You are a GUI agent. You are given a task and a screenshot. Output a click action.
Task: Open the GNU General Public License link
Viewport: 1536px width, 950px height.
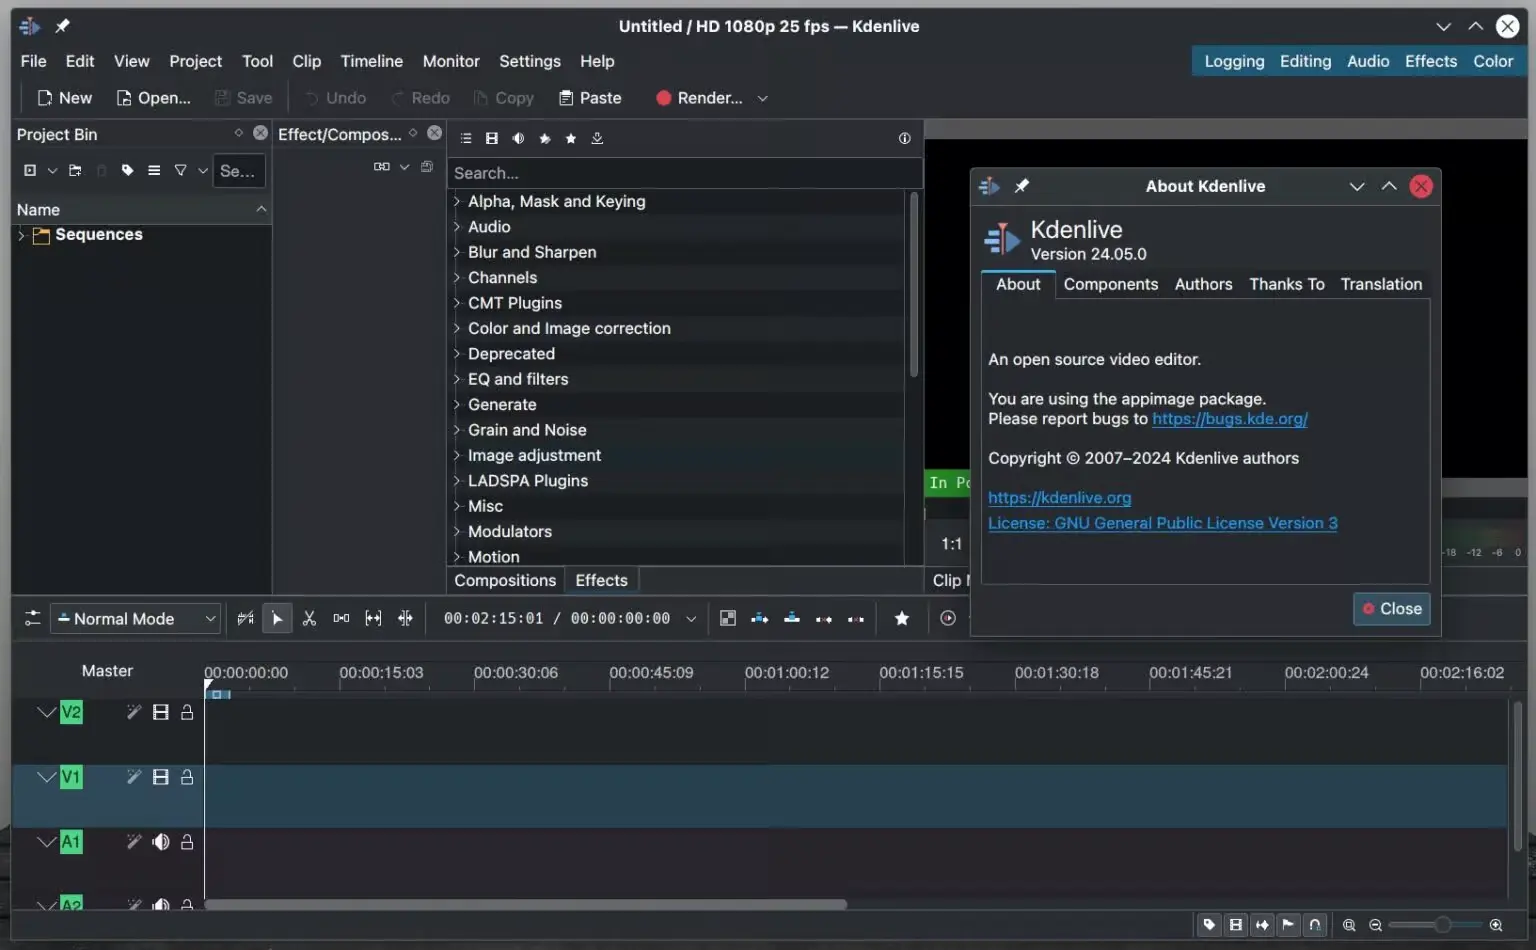(x=1163, y=523)
